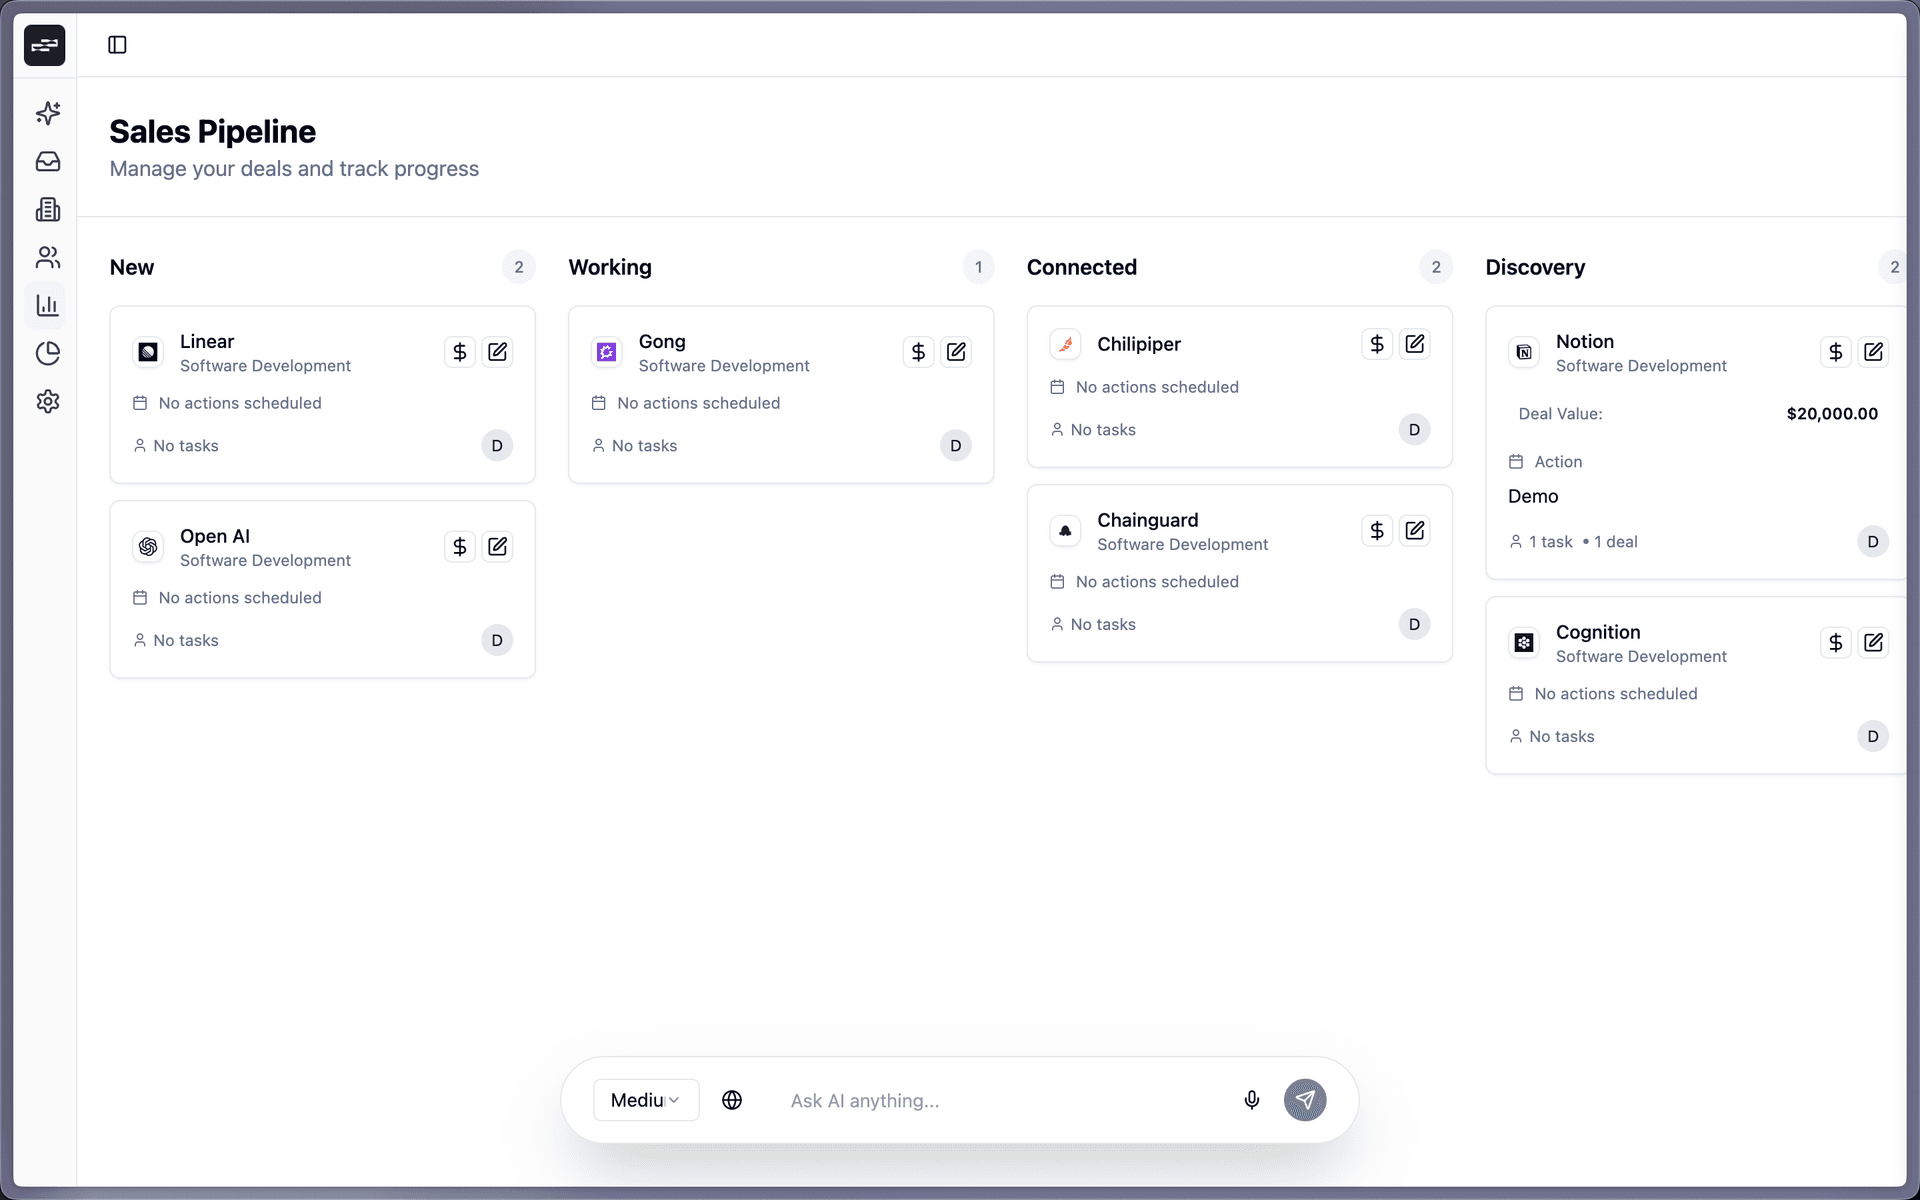1920x1200 pixels.
Task: Click the dollar icon on Notion card
Action: coord(1835,352)
